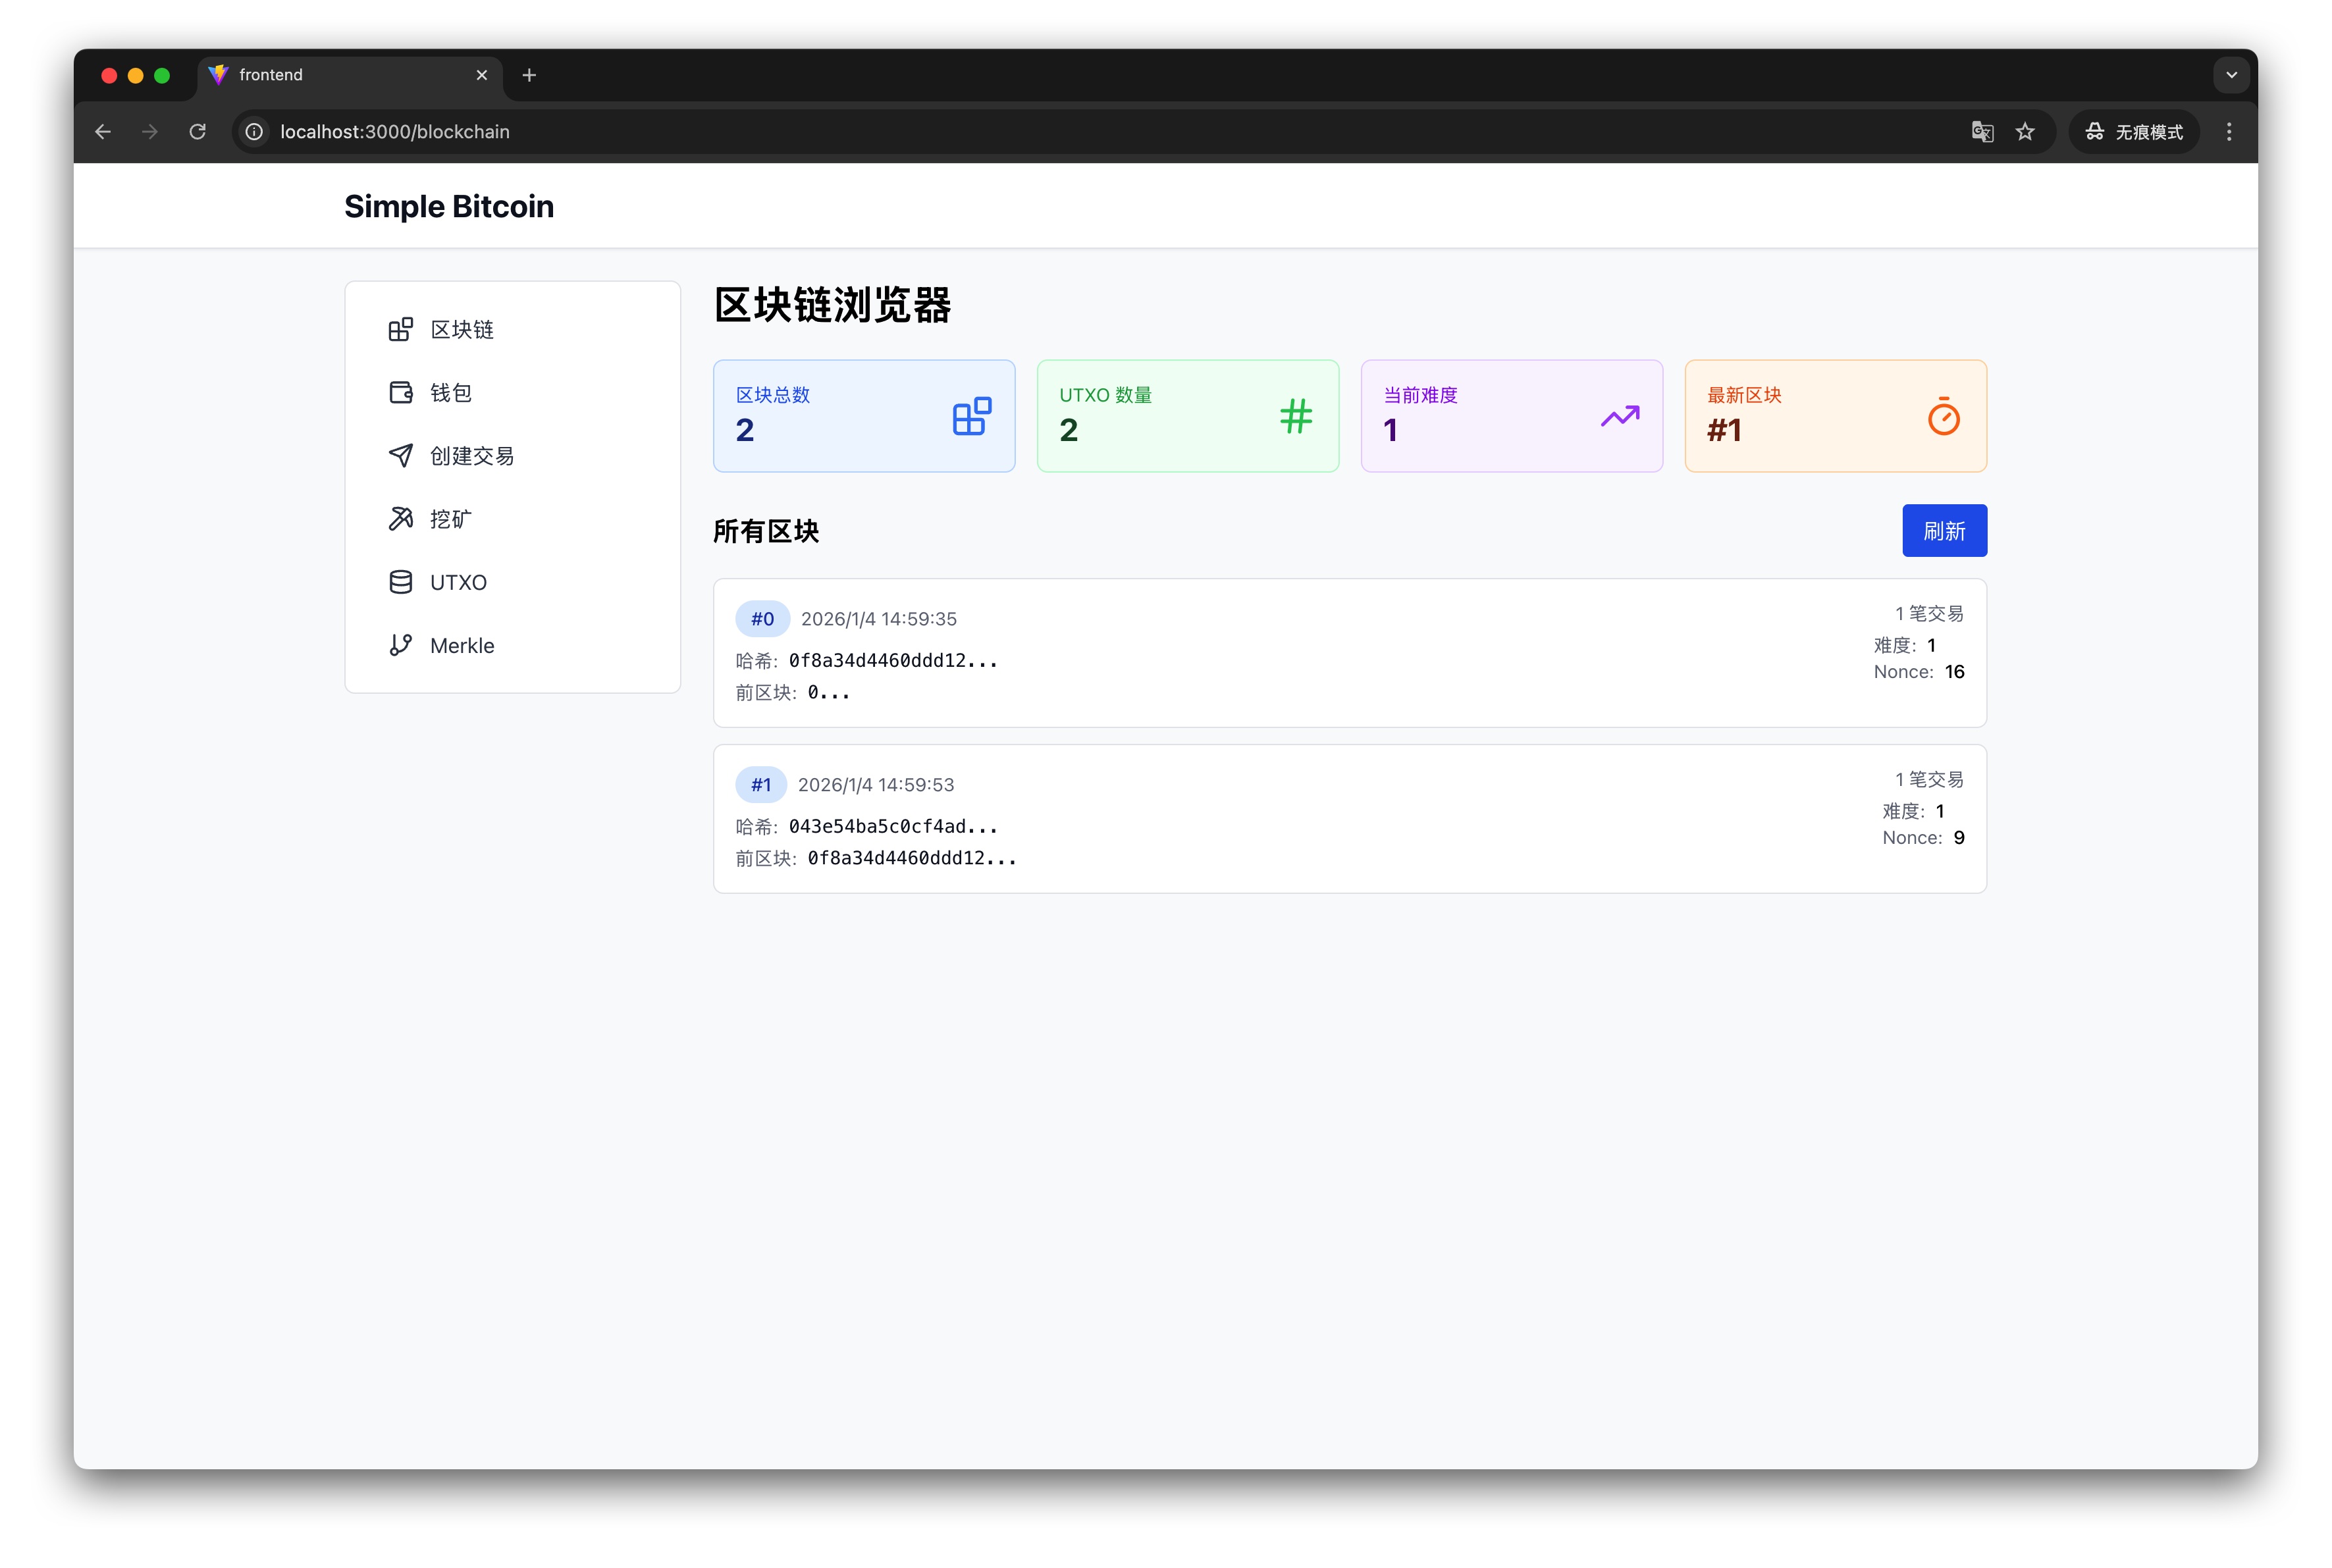Click the site information icon beside the URL
The image size is (2332, 1568).
(255, 132)
